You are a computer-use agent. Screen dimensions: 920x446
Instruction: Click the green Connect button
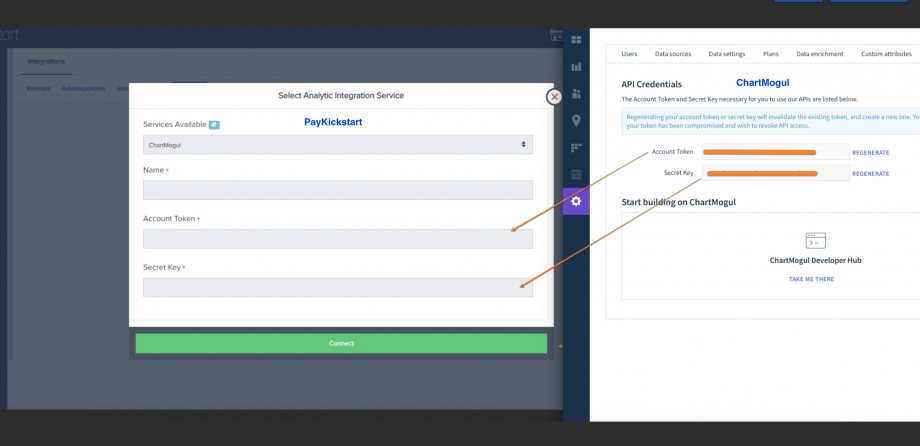(341, 343)
